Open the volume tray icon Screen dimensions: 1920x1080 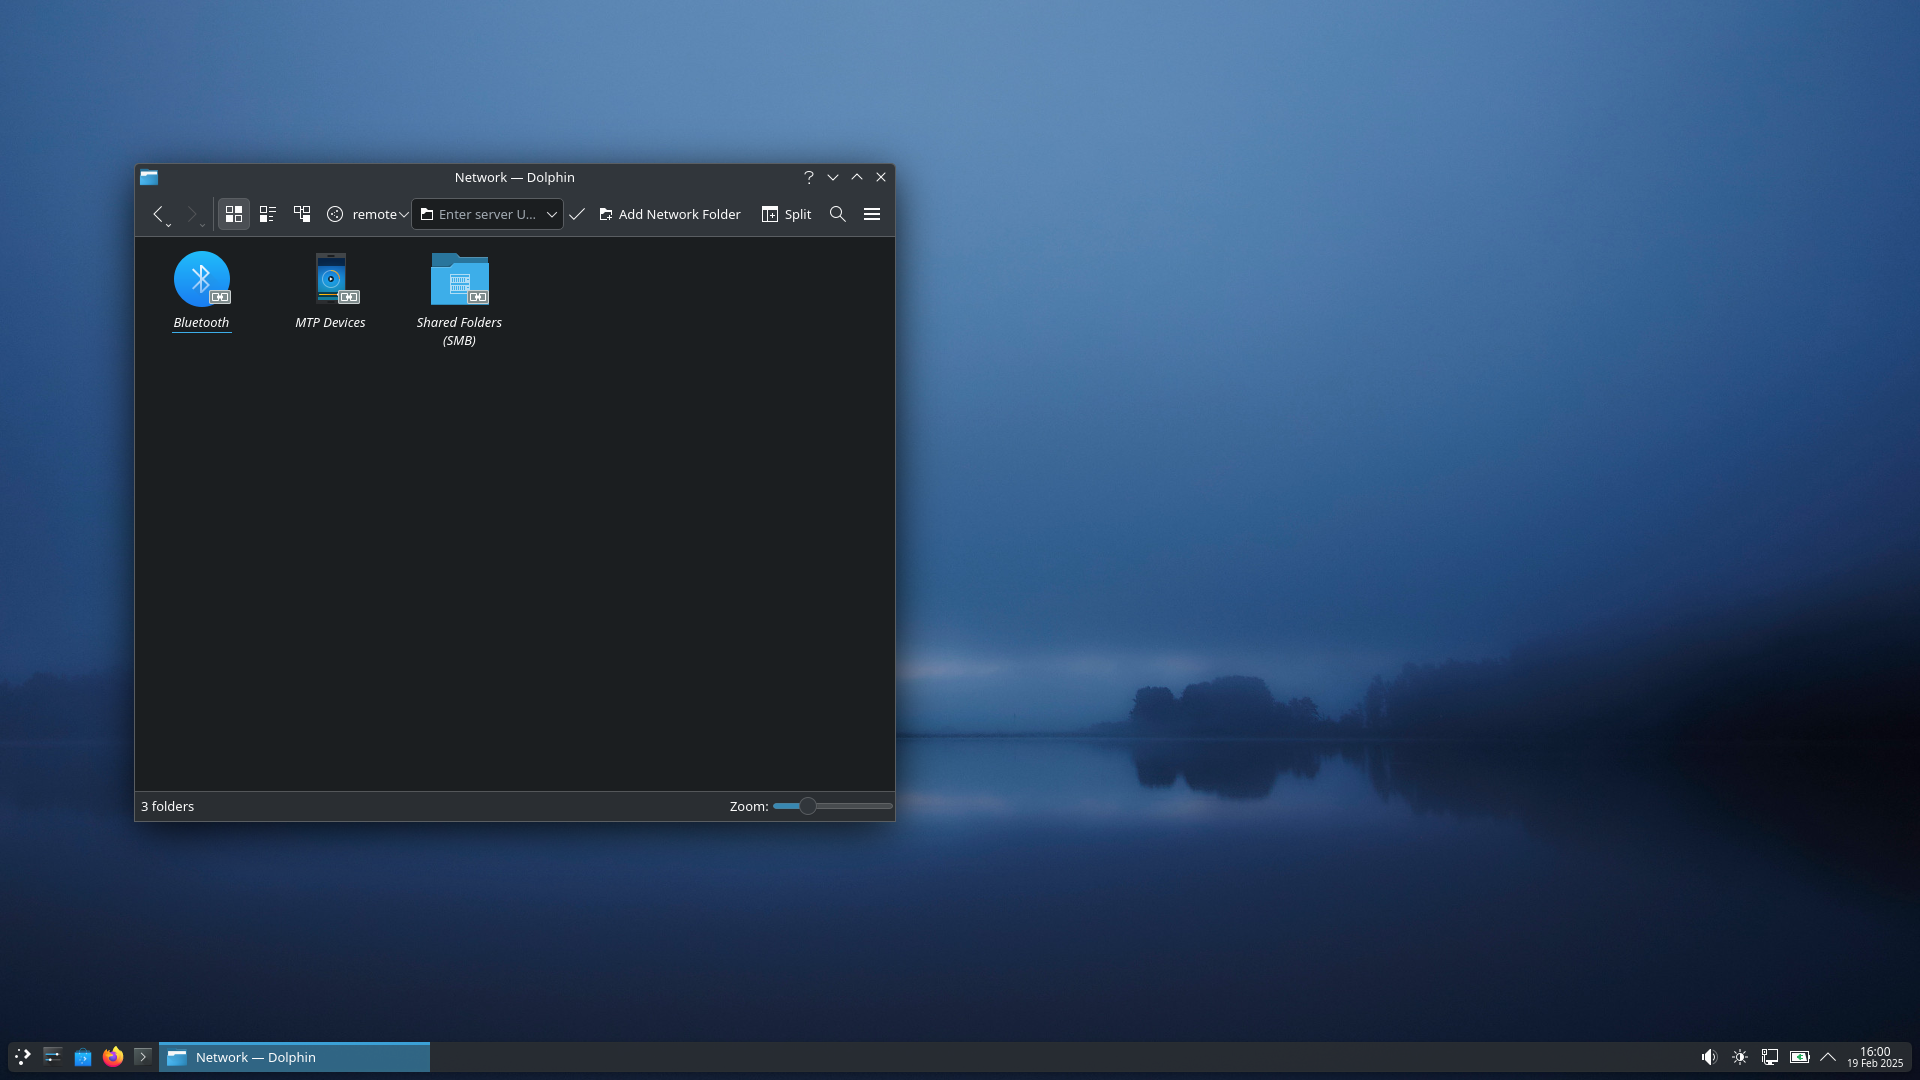pos(1709,1057)
